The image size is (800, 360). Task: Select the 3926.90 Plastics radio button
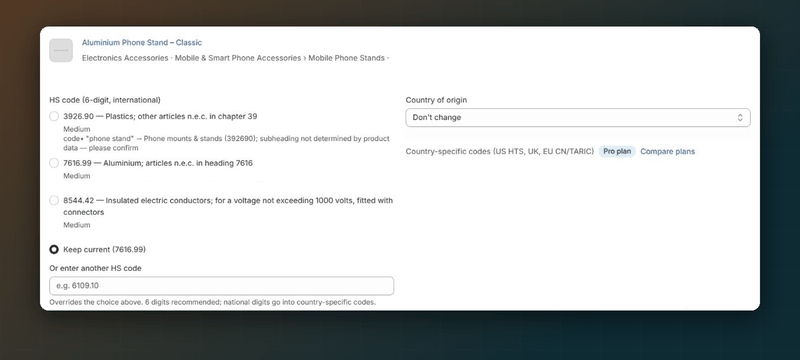point(54,116)
